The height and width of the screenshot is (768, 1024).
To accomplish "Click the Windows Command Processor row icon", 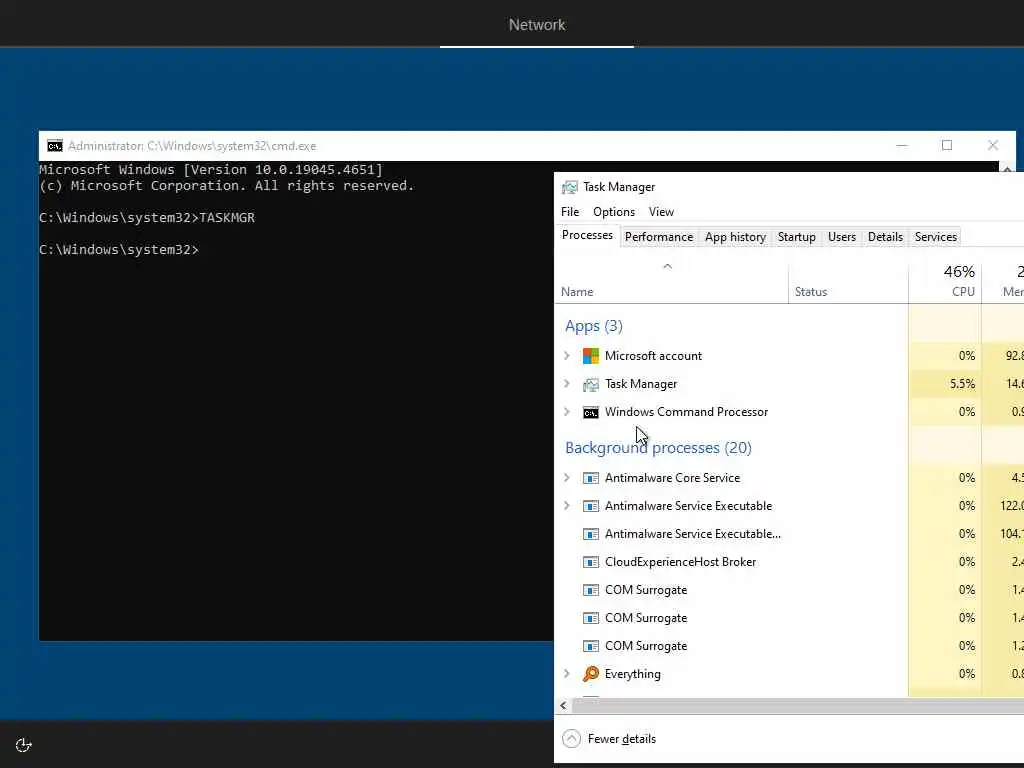I will coord(590,412).
